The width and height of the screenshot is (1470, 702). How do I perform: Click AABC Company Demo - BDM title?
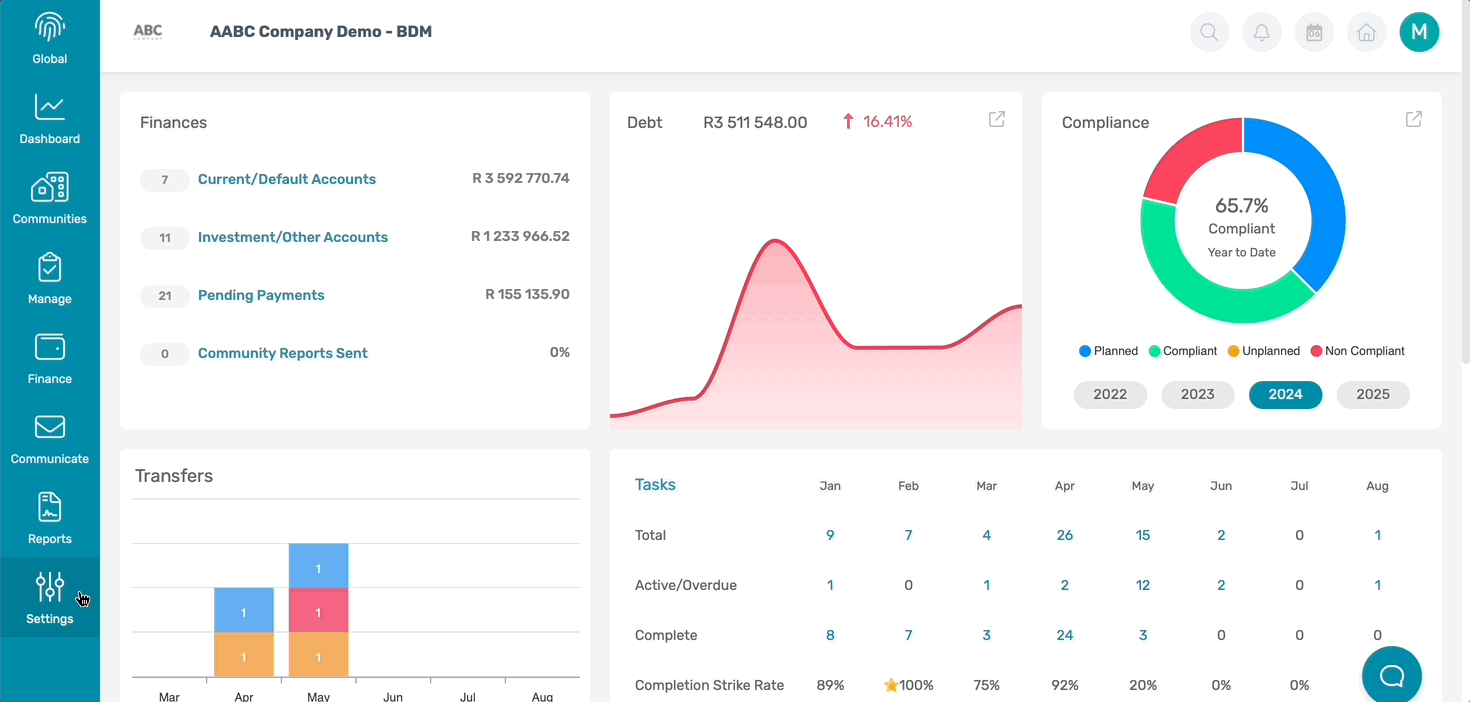click(321, 31)
